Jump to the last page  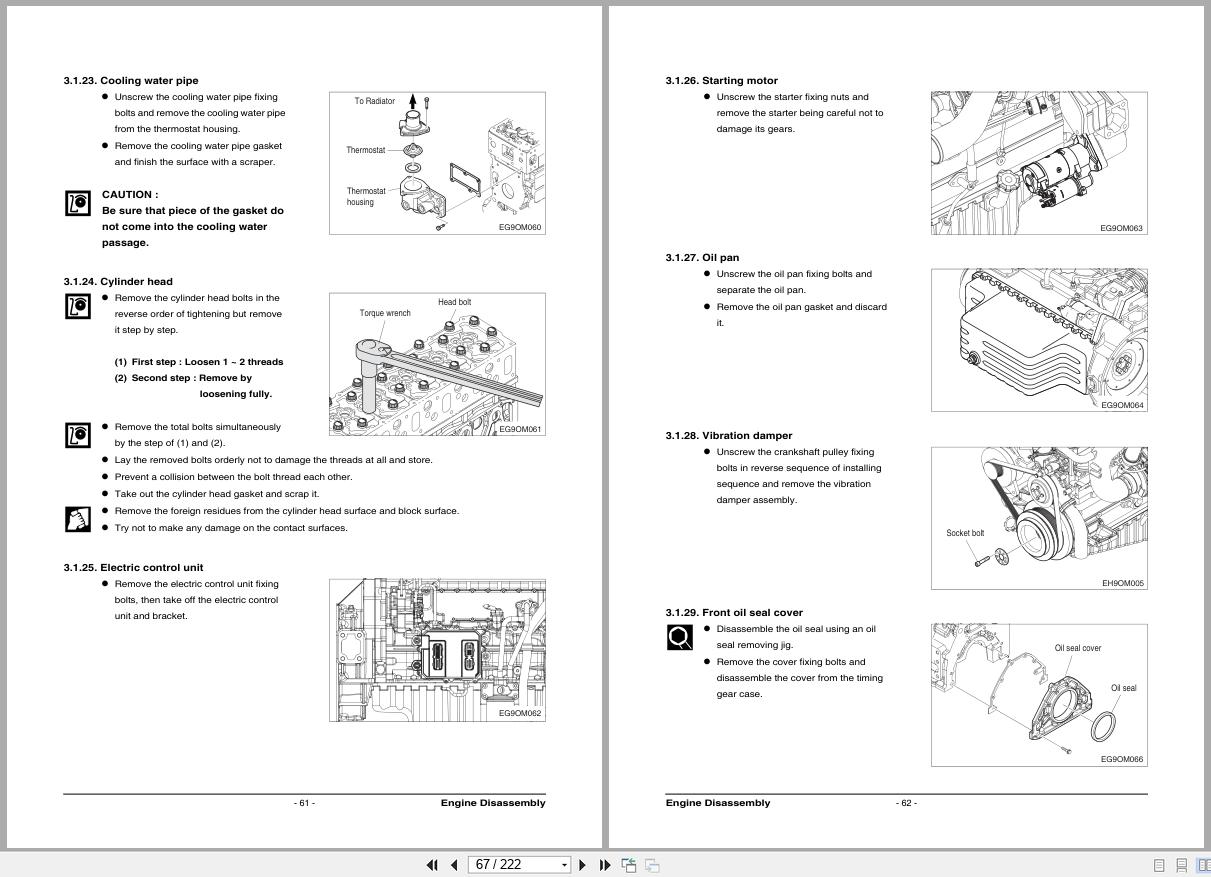click(x=605, y=865)
